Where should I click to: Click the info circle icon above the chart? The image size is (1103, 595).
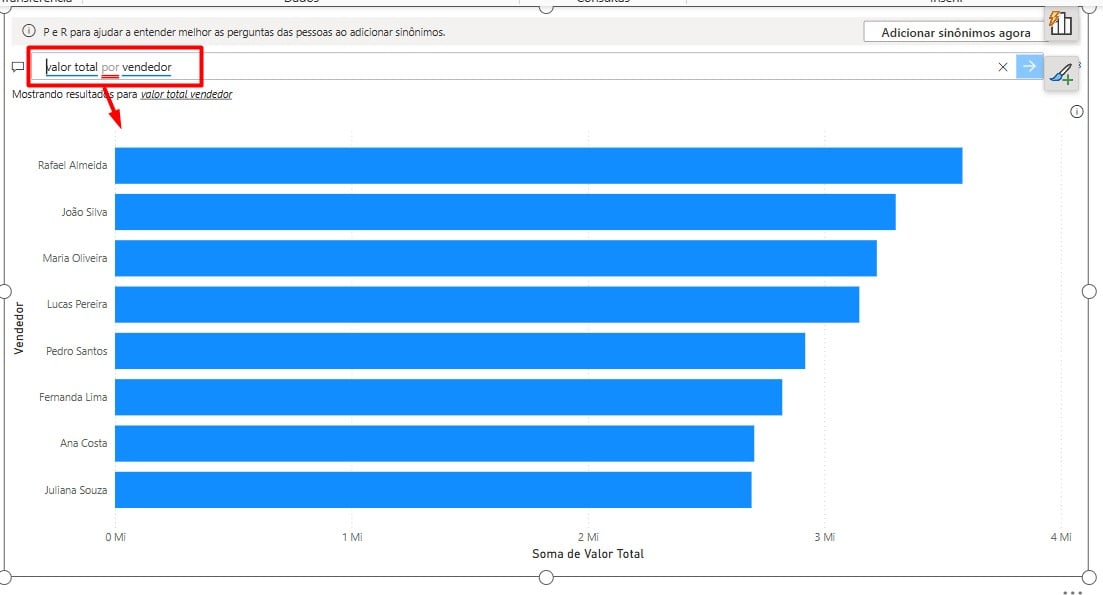(1076, 111)
